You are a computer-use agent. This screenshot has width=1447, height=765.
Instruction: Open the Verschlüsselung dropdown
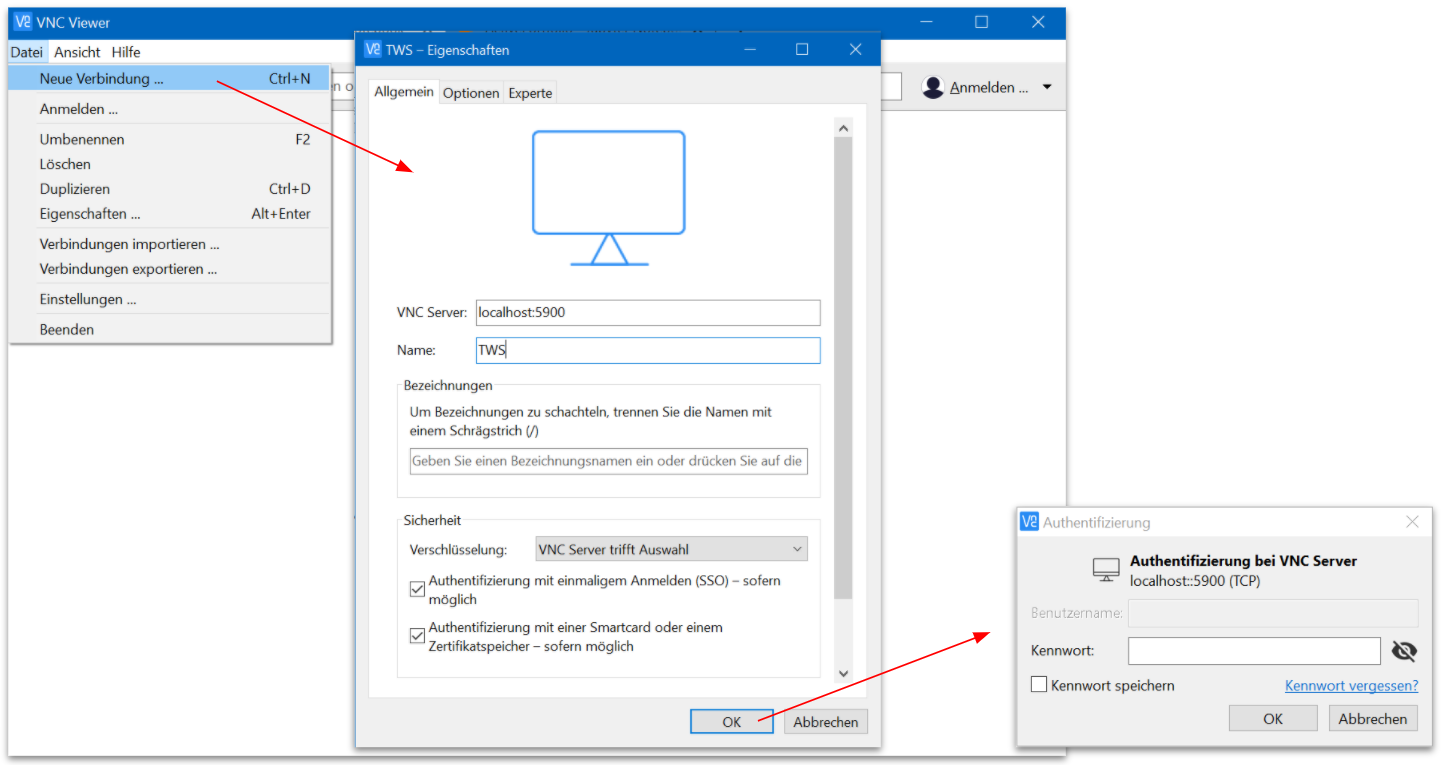coord(671,549)
